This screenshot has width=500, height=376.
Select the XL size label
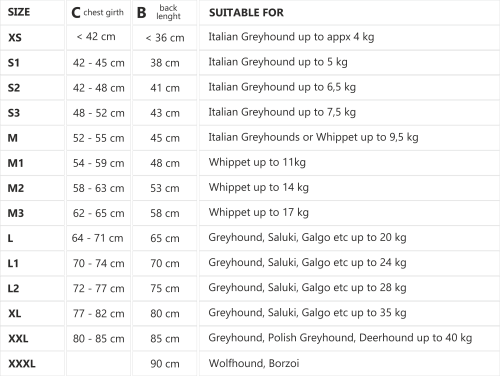tap(15, 313)
